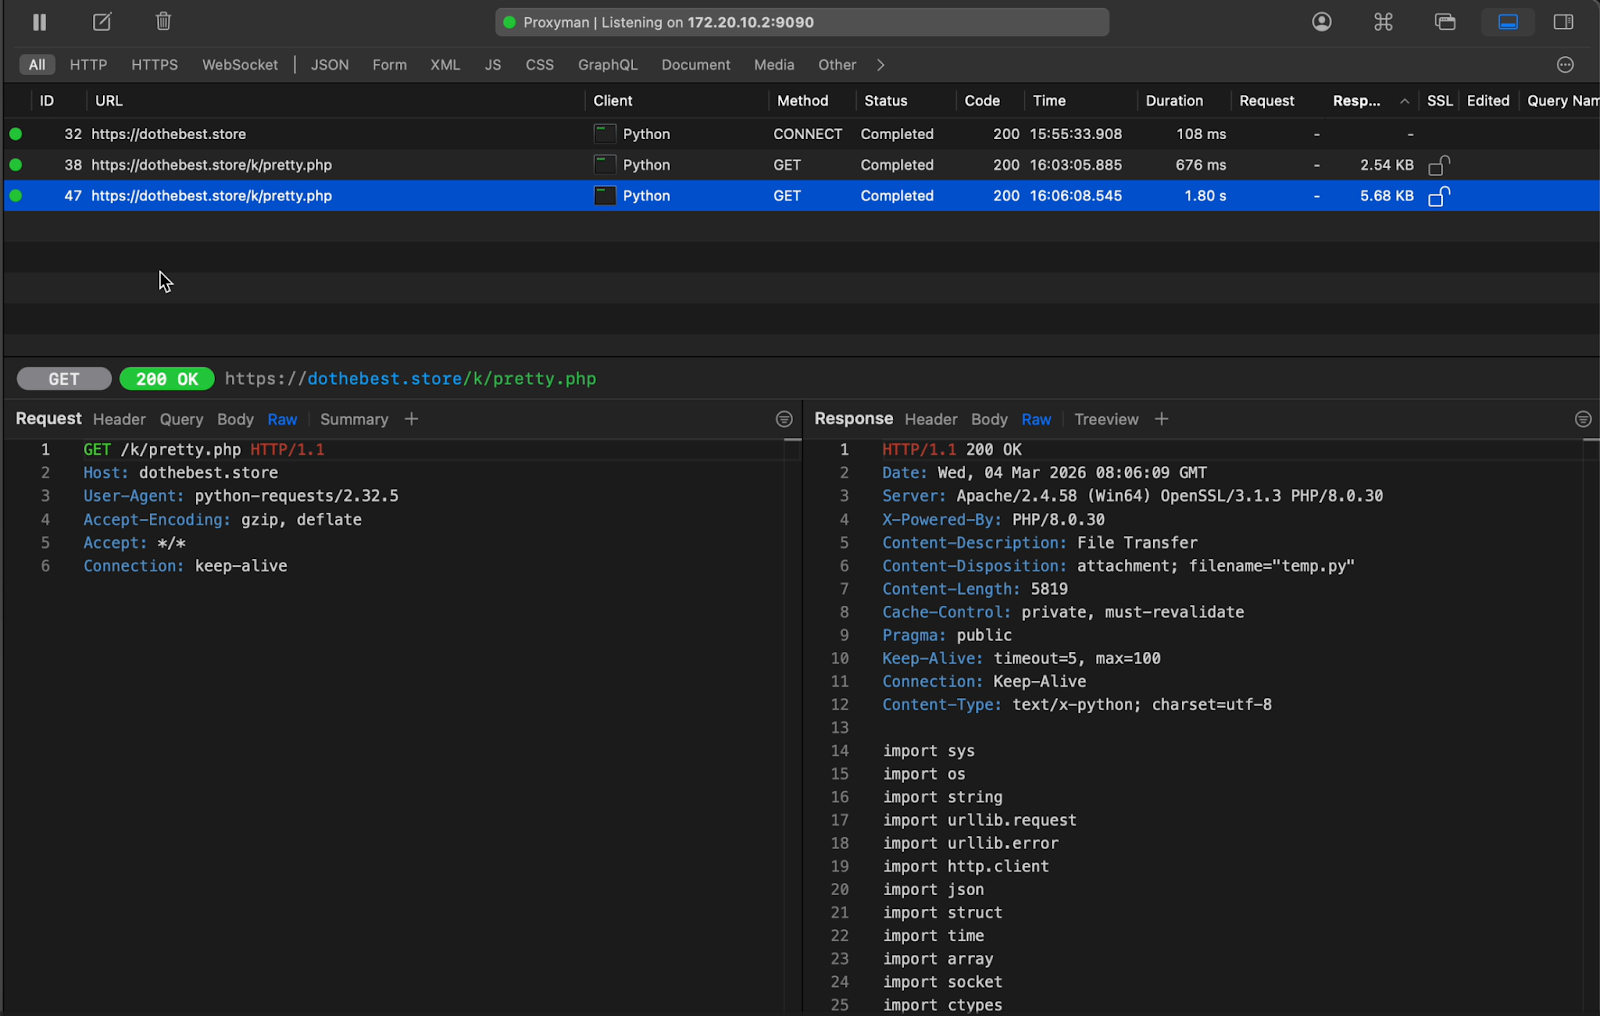Pause traffic recording with the pause icon

39,22
